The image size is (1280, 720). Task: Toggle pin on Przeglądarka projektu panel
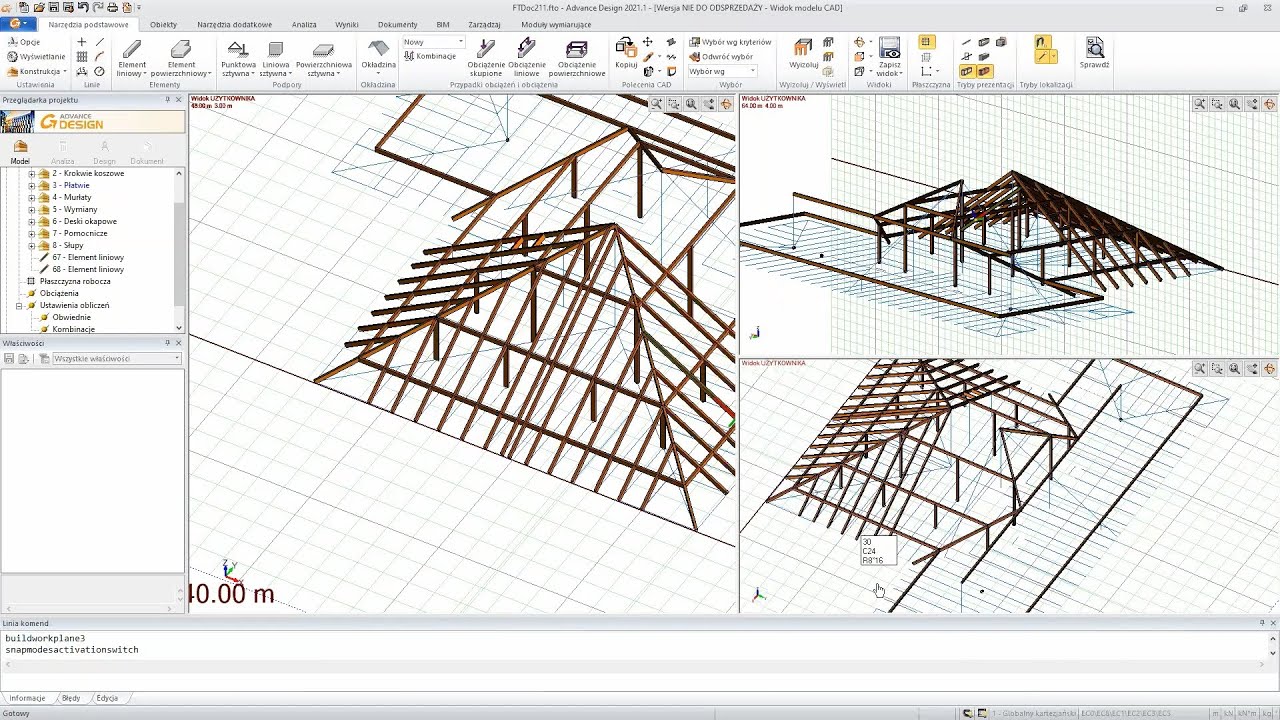coord(168,100)
